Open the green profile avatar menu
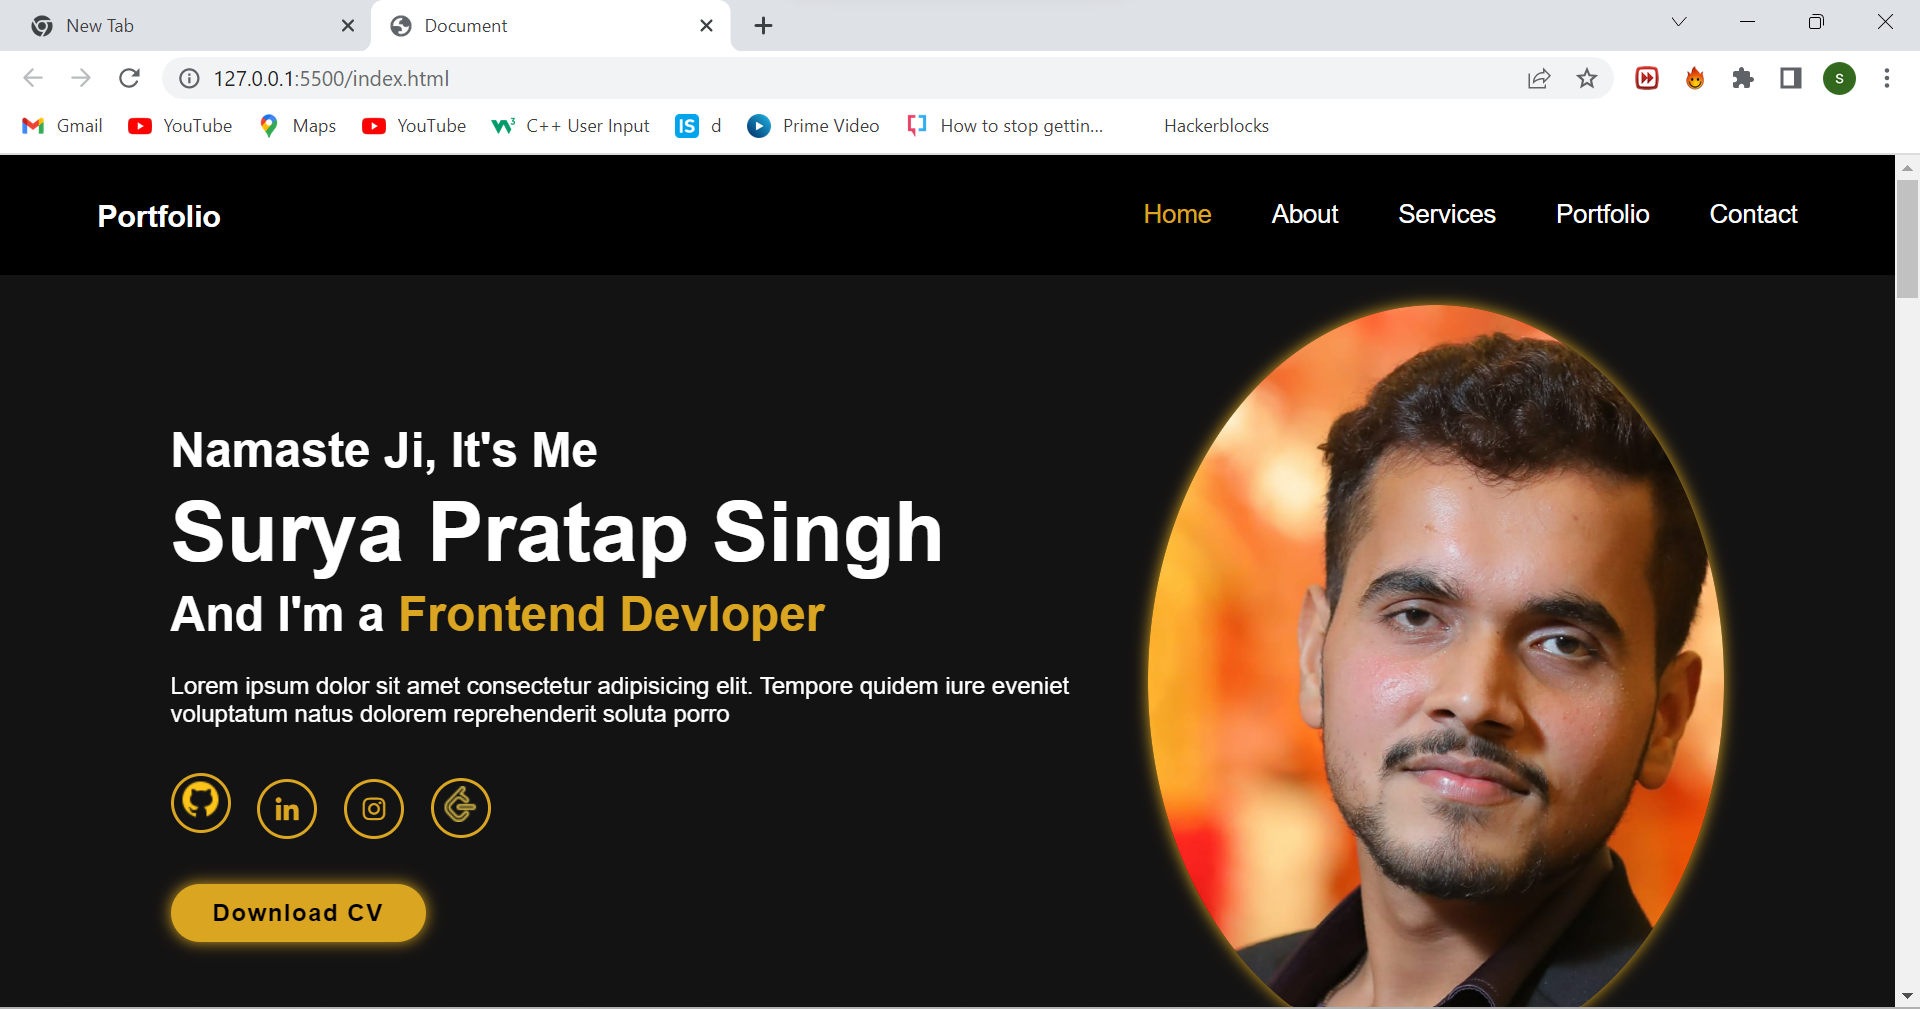This screenshot has width=1920, height=1009. [x=1839, y=78]
